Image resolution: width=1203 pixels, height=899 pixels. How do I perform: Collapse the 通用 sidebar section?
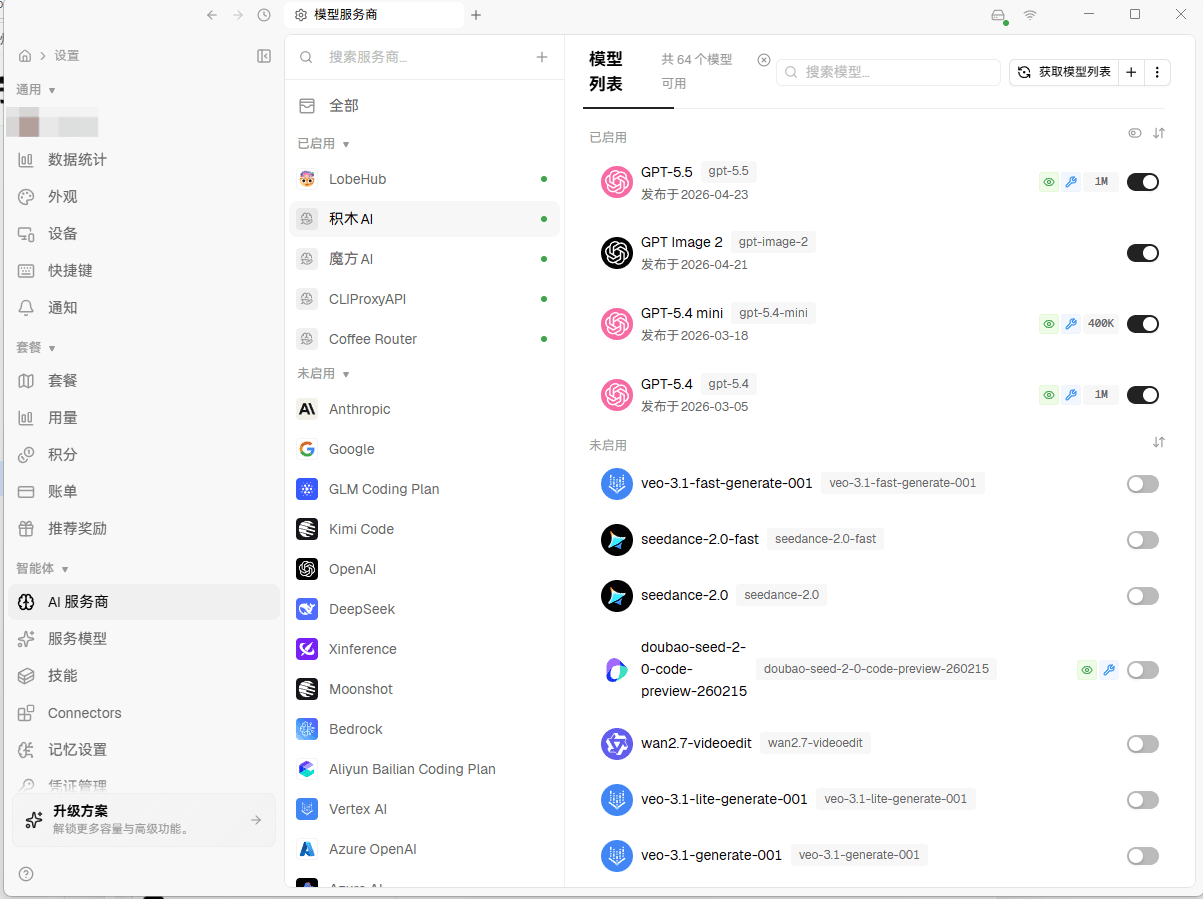coord(36,90)
